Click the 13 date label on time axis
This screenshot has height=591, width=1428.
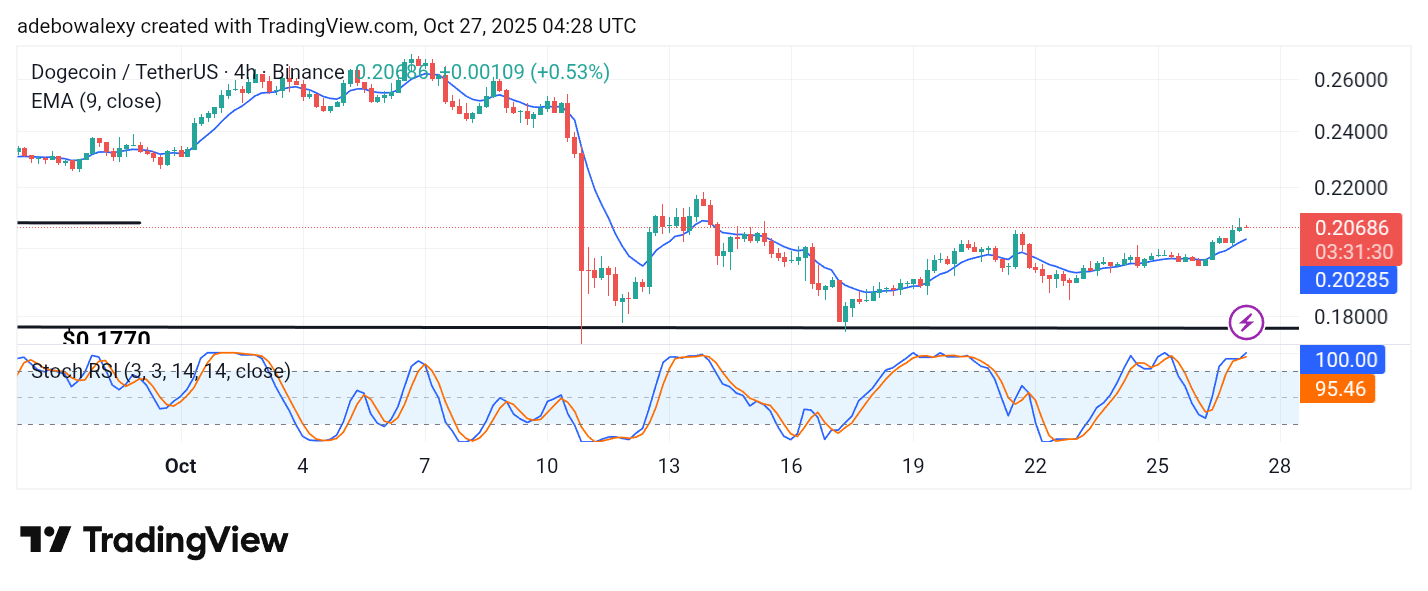pyautogui.click(x=668, y=466)
